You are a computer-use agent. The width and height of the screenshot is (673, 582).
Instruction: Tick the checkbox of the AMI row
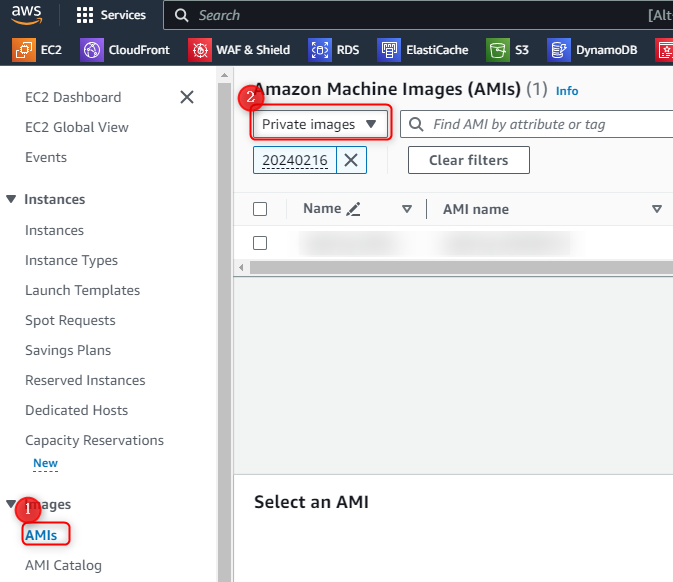point(260,243)
